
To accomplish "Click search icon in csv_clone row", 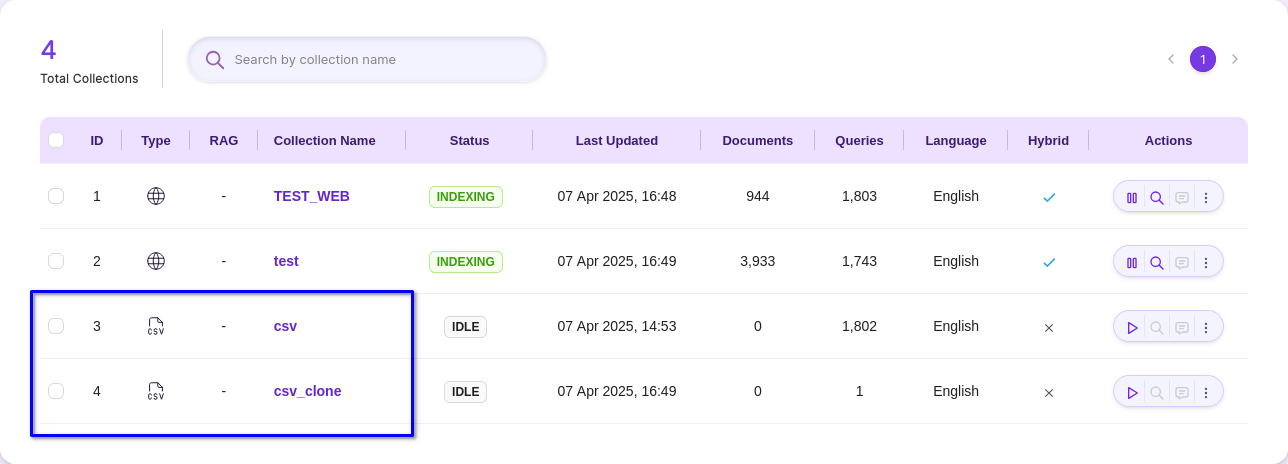I will click(x=1157, y=393).
